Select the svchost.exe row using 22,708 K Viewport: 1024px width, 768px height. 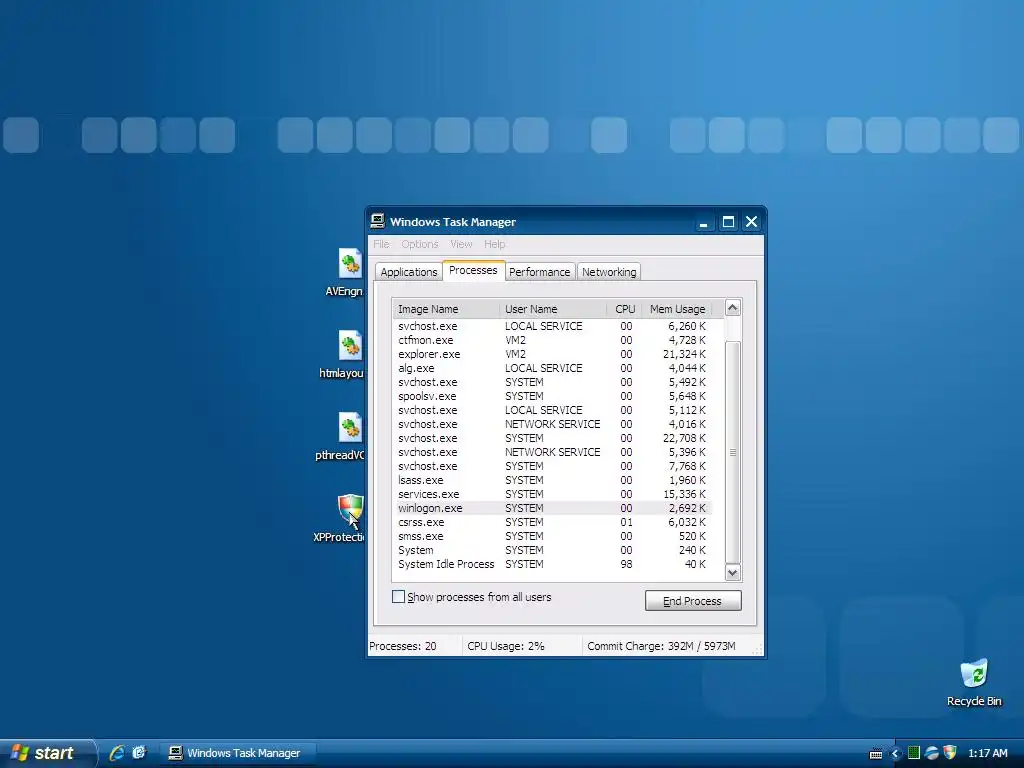pos(552,438)
